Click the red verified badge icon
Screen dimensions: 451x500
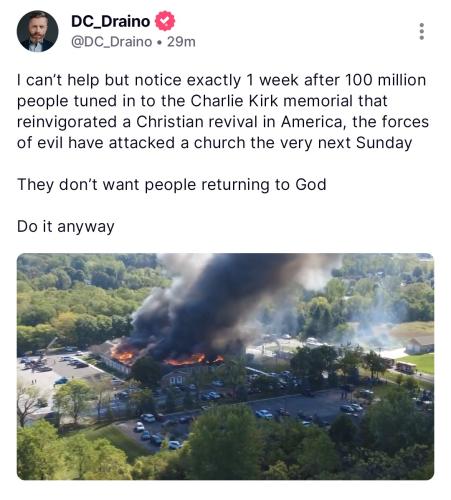click(x=165, y=21)
